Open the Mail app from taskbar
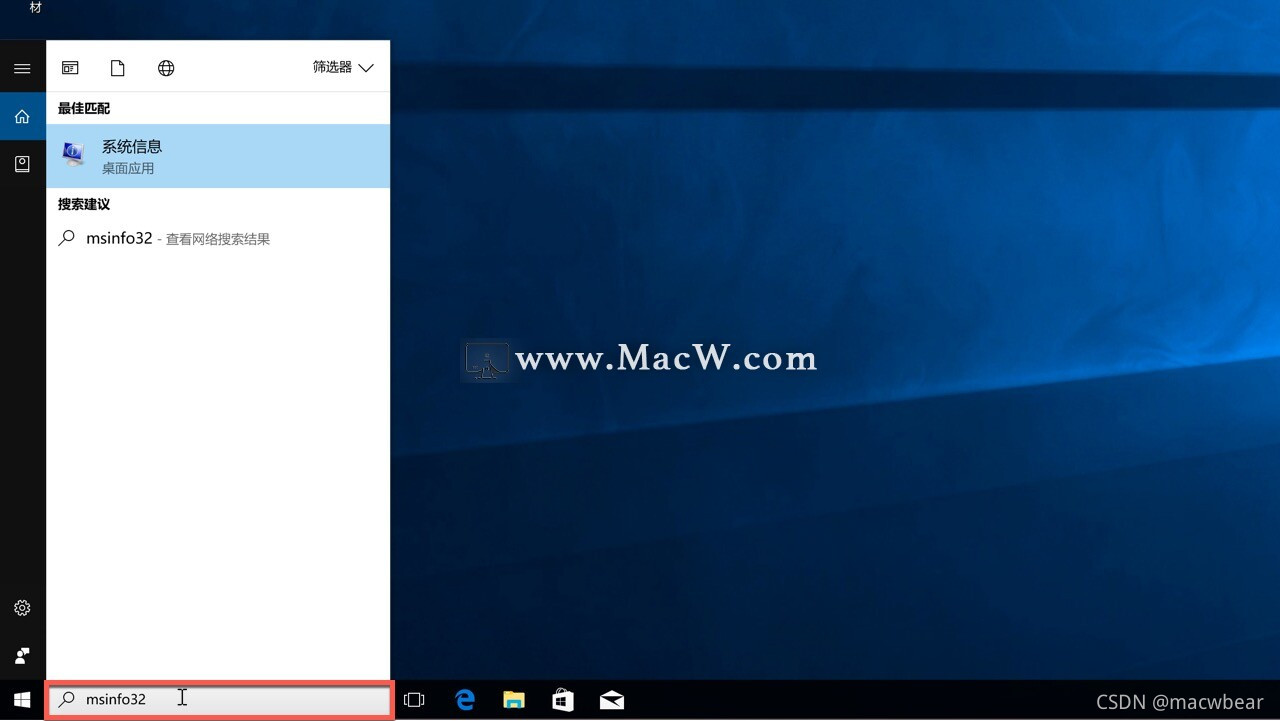This screenshot has height=721, width=1280. coord(612,700)
